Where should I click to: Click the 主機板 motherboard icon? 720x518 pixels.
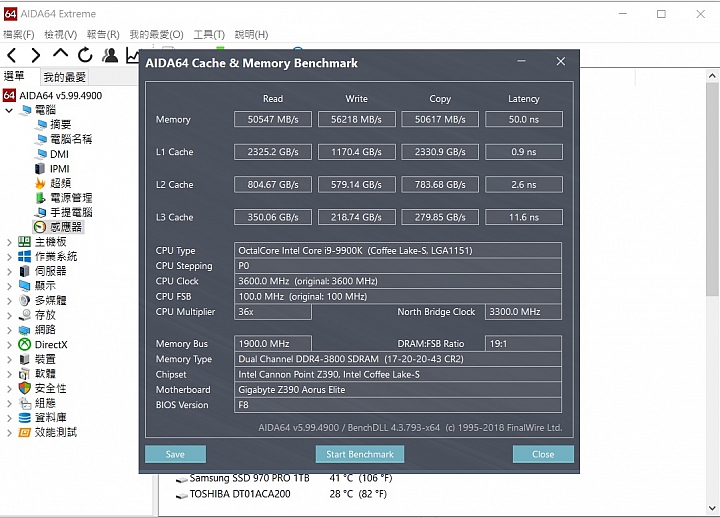point(24,242)
